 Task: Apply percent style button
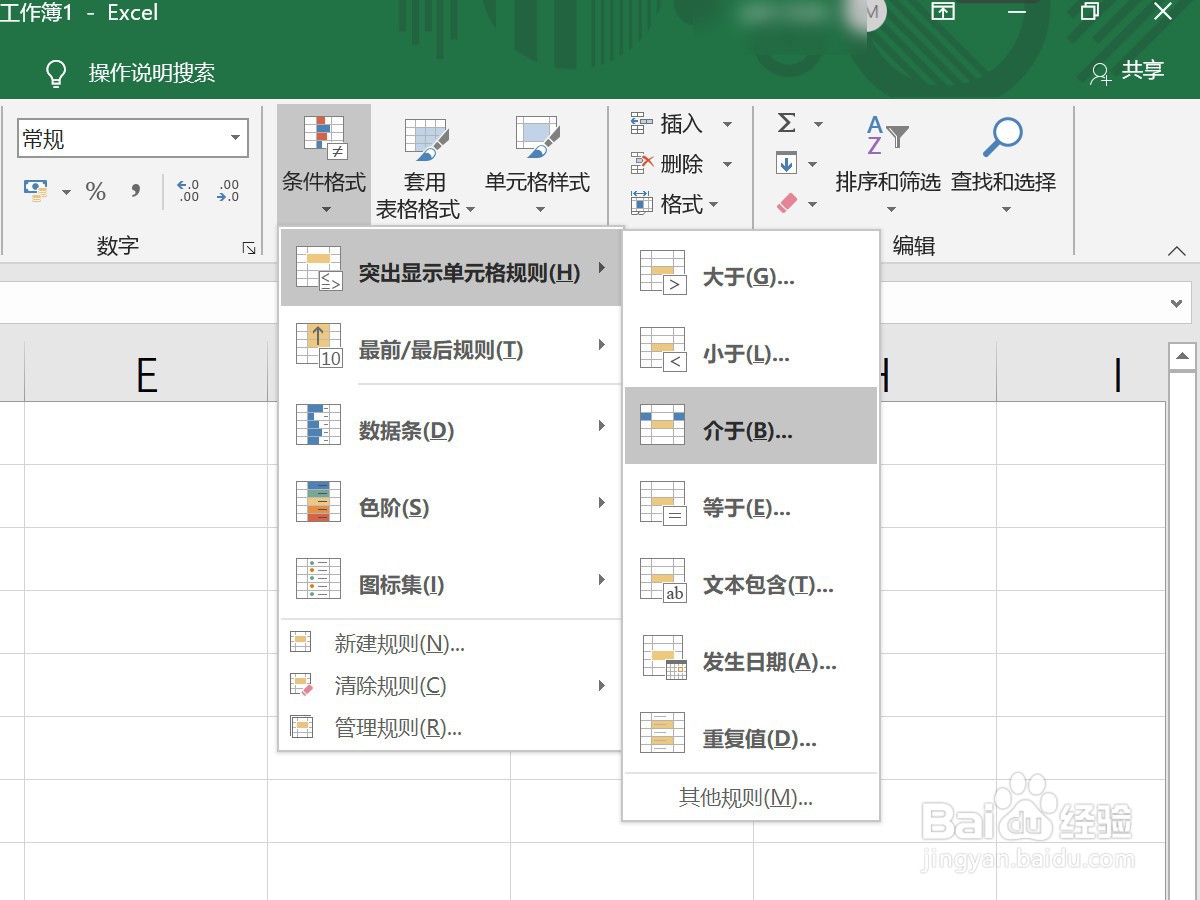(96, 191)
